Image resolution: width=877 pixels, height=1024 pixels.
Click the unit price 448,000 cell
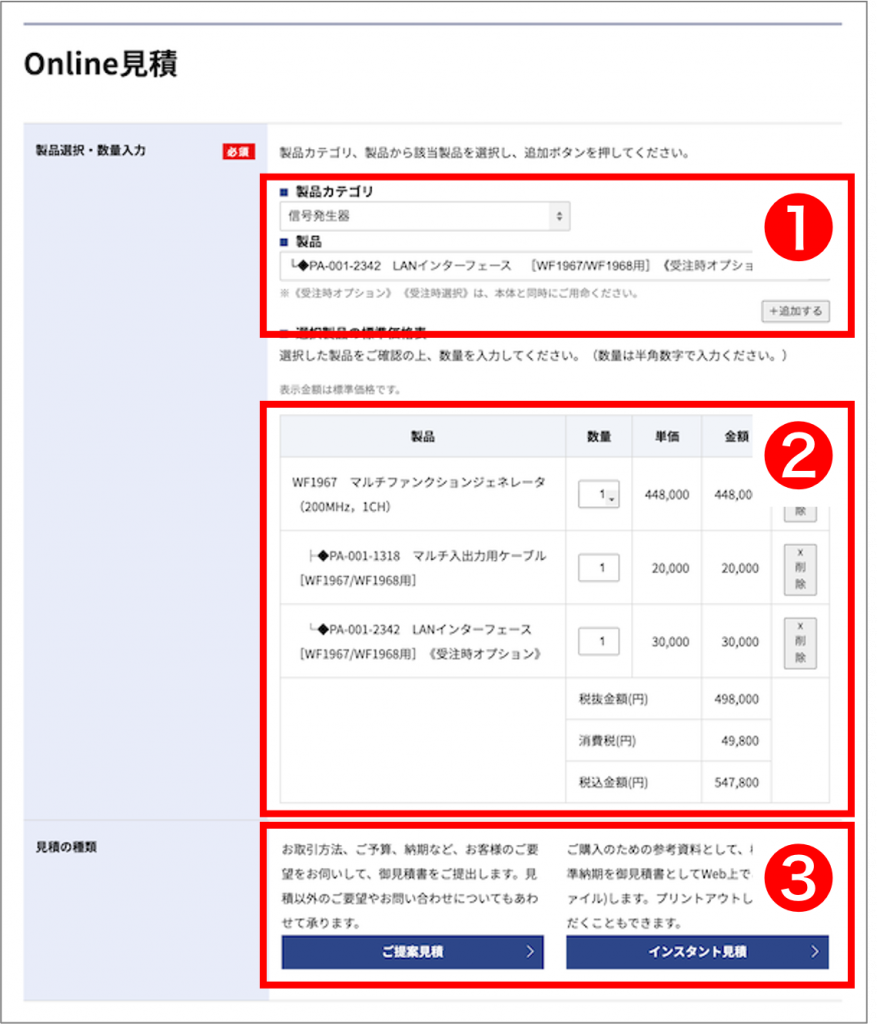(x=667, y=495)
